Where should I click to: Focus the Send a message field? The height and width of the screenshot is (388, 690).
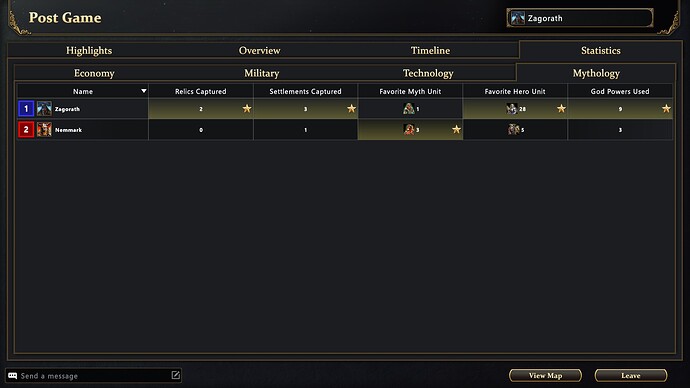pyautogui.click(x=93, y=376)
